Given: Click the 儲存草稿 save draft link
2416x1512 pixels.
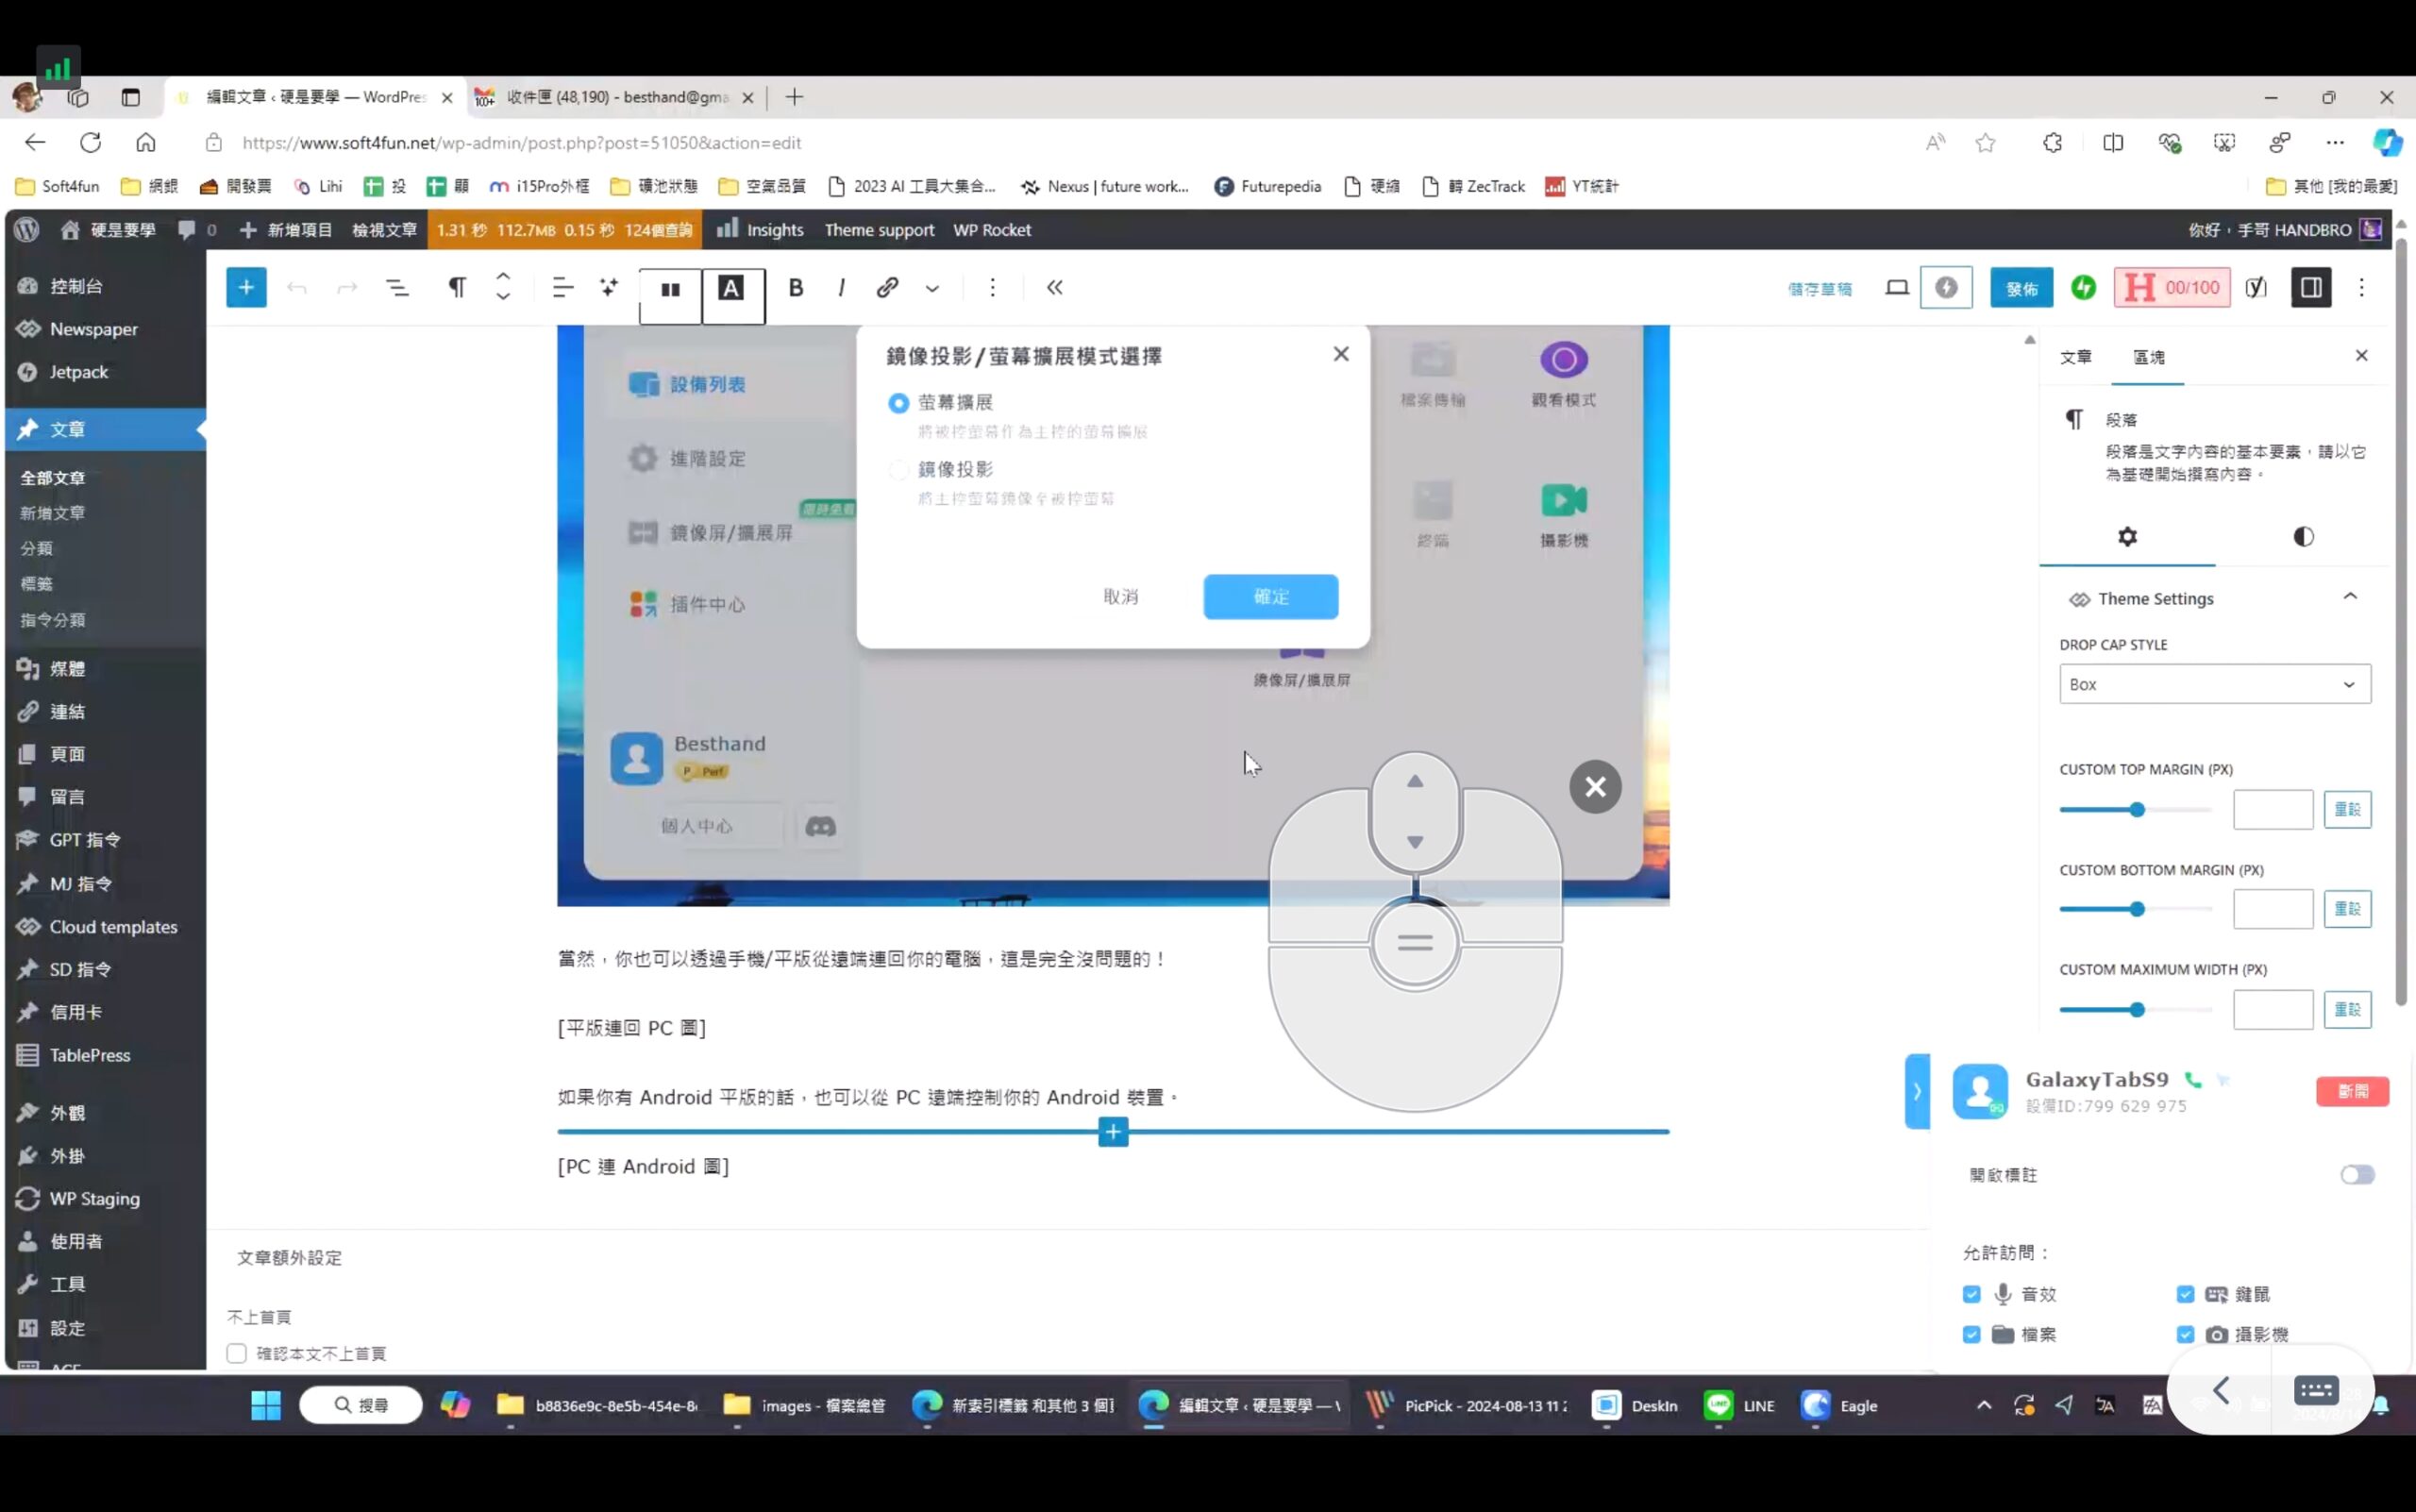Looking at the screenshot, I should coord(1819,289).
